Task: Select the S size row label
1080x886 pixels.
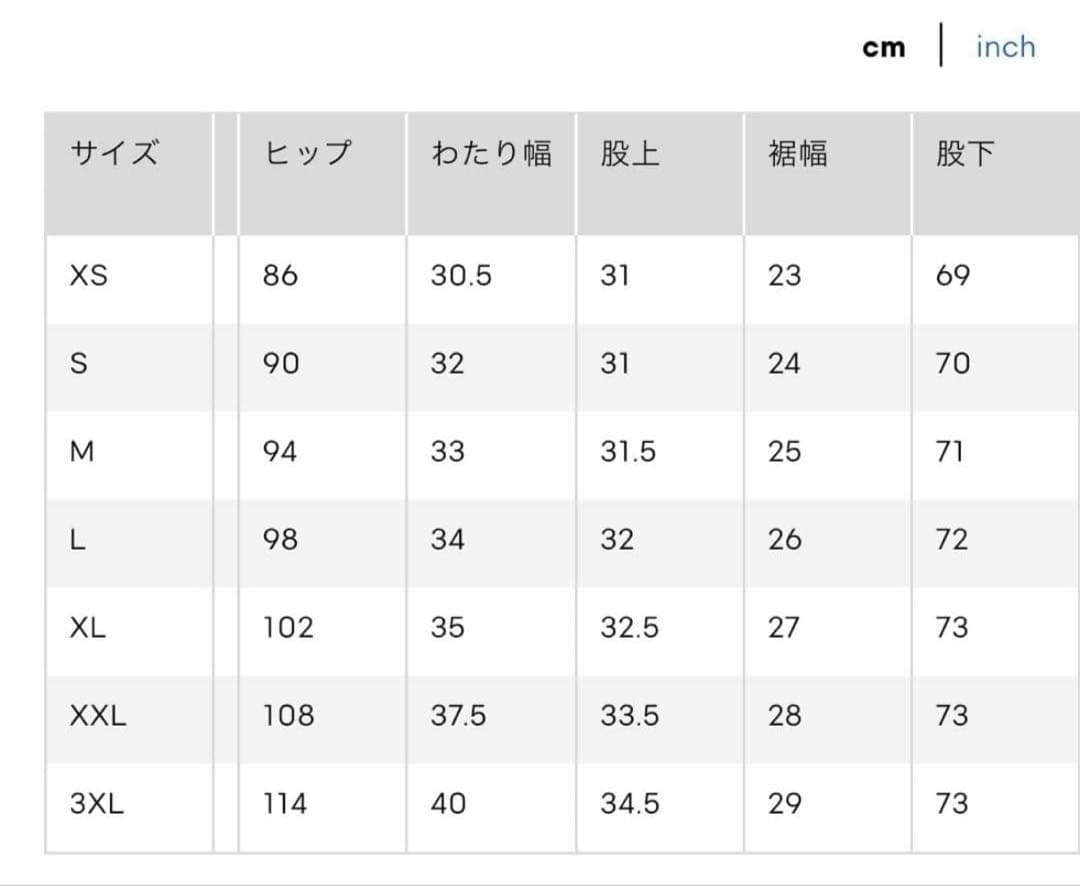Action: pos(79,363)
